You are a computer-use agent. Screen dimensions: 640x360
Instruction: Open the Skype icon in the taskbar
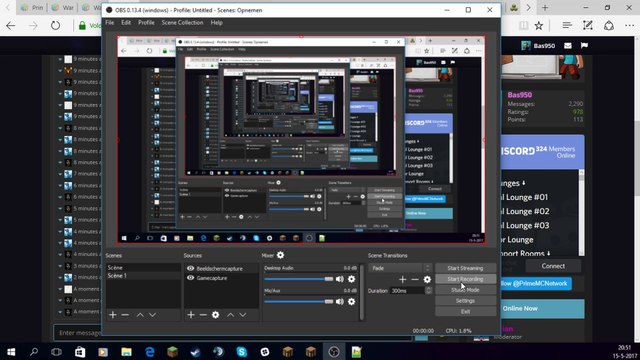(x=242, y=351)
